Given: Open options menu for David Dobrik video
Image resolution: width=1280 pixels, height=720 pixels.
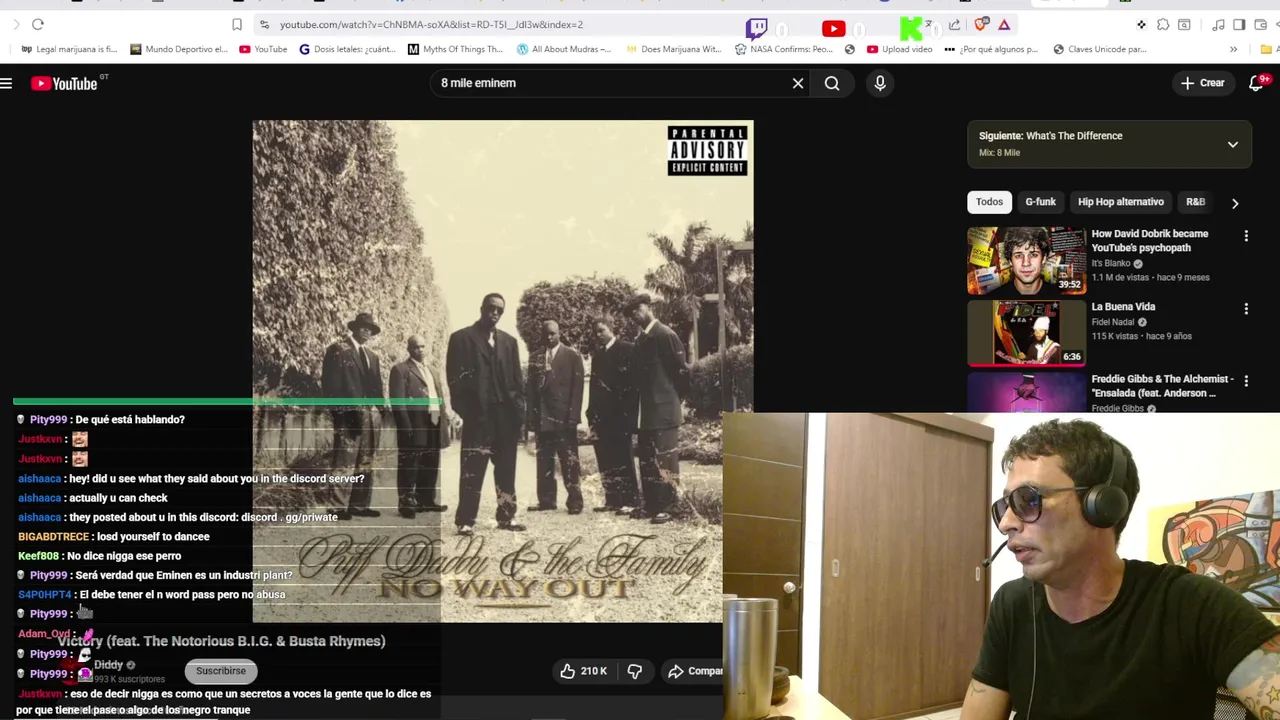Looking at the screenshot, I should (1246, 236).
